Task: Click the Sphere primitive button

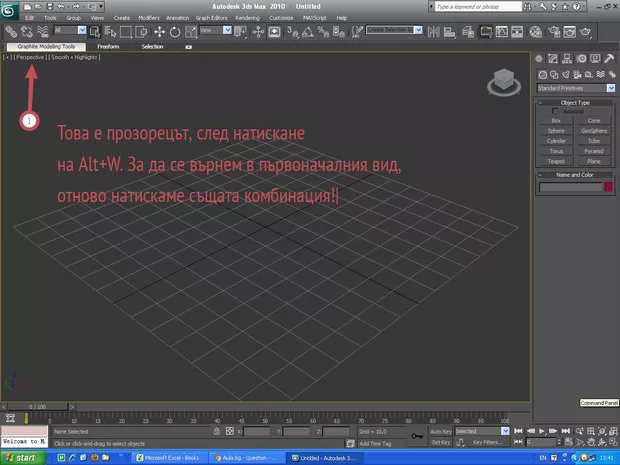Action: click(556, 130)
